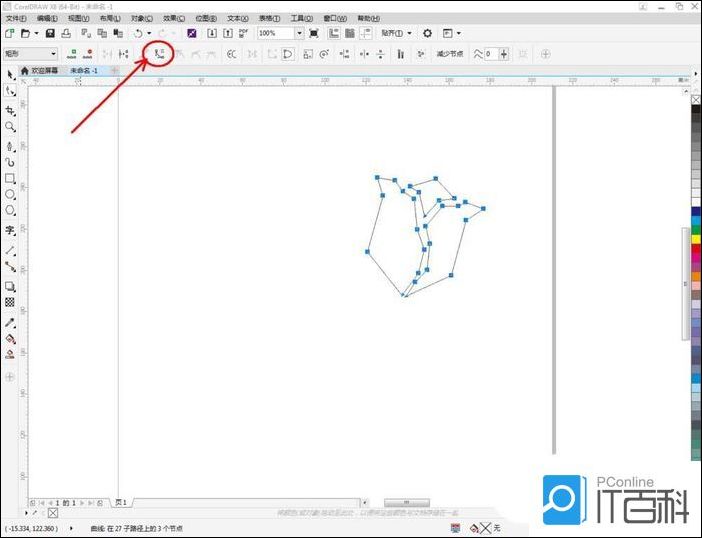Select the Drop Shadow tool
The width and height of the screenshot is (702, 538).
click(10, 286)
